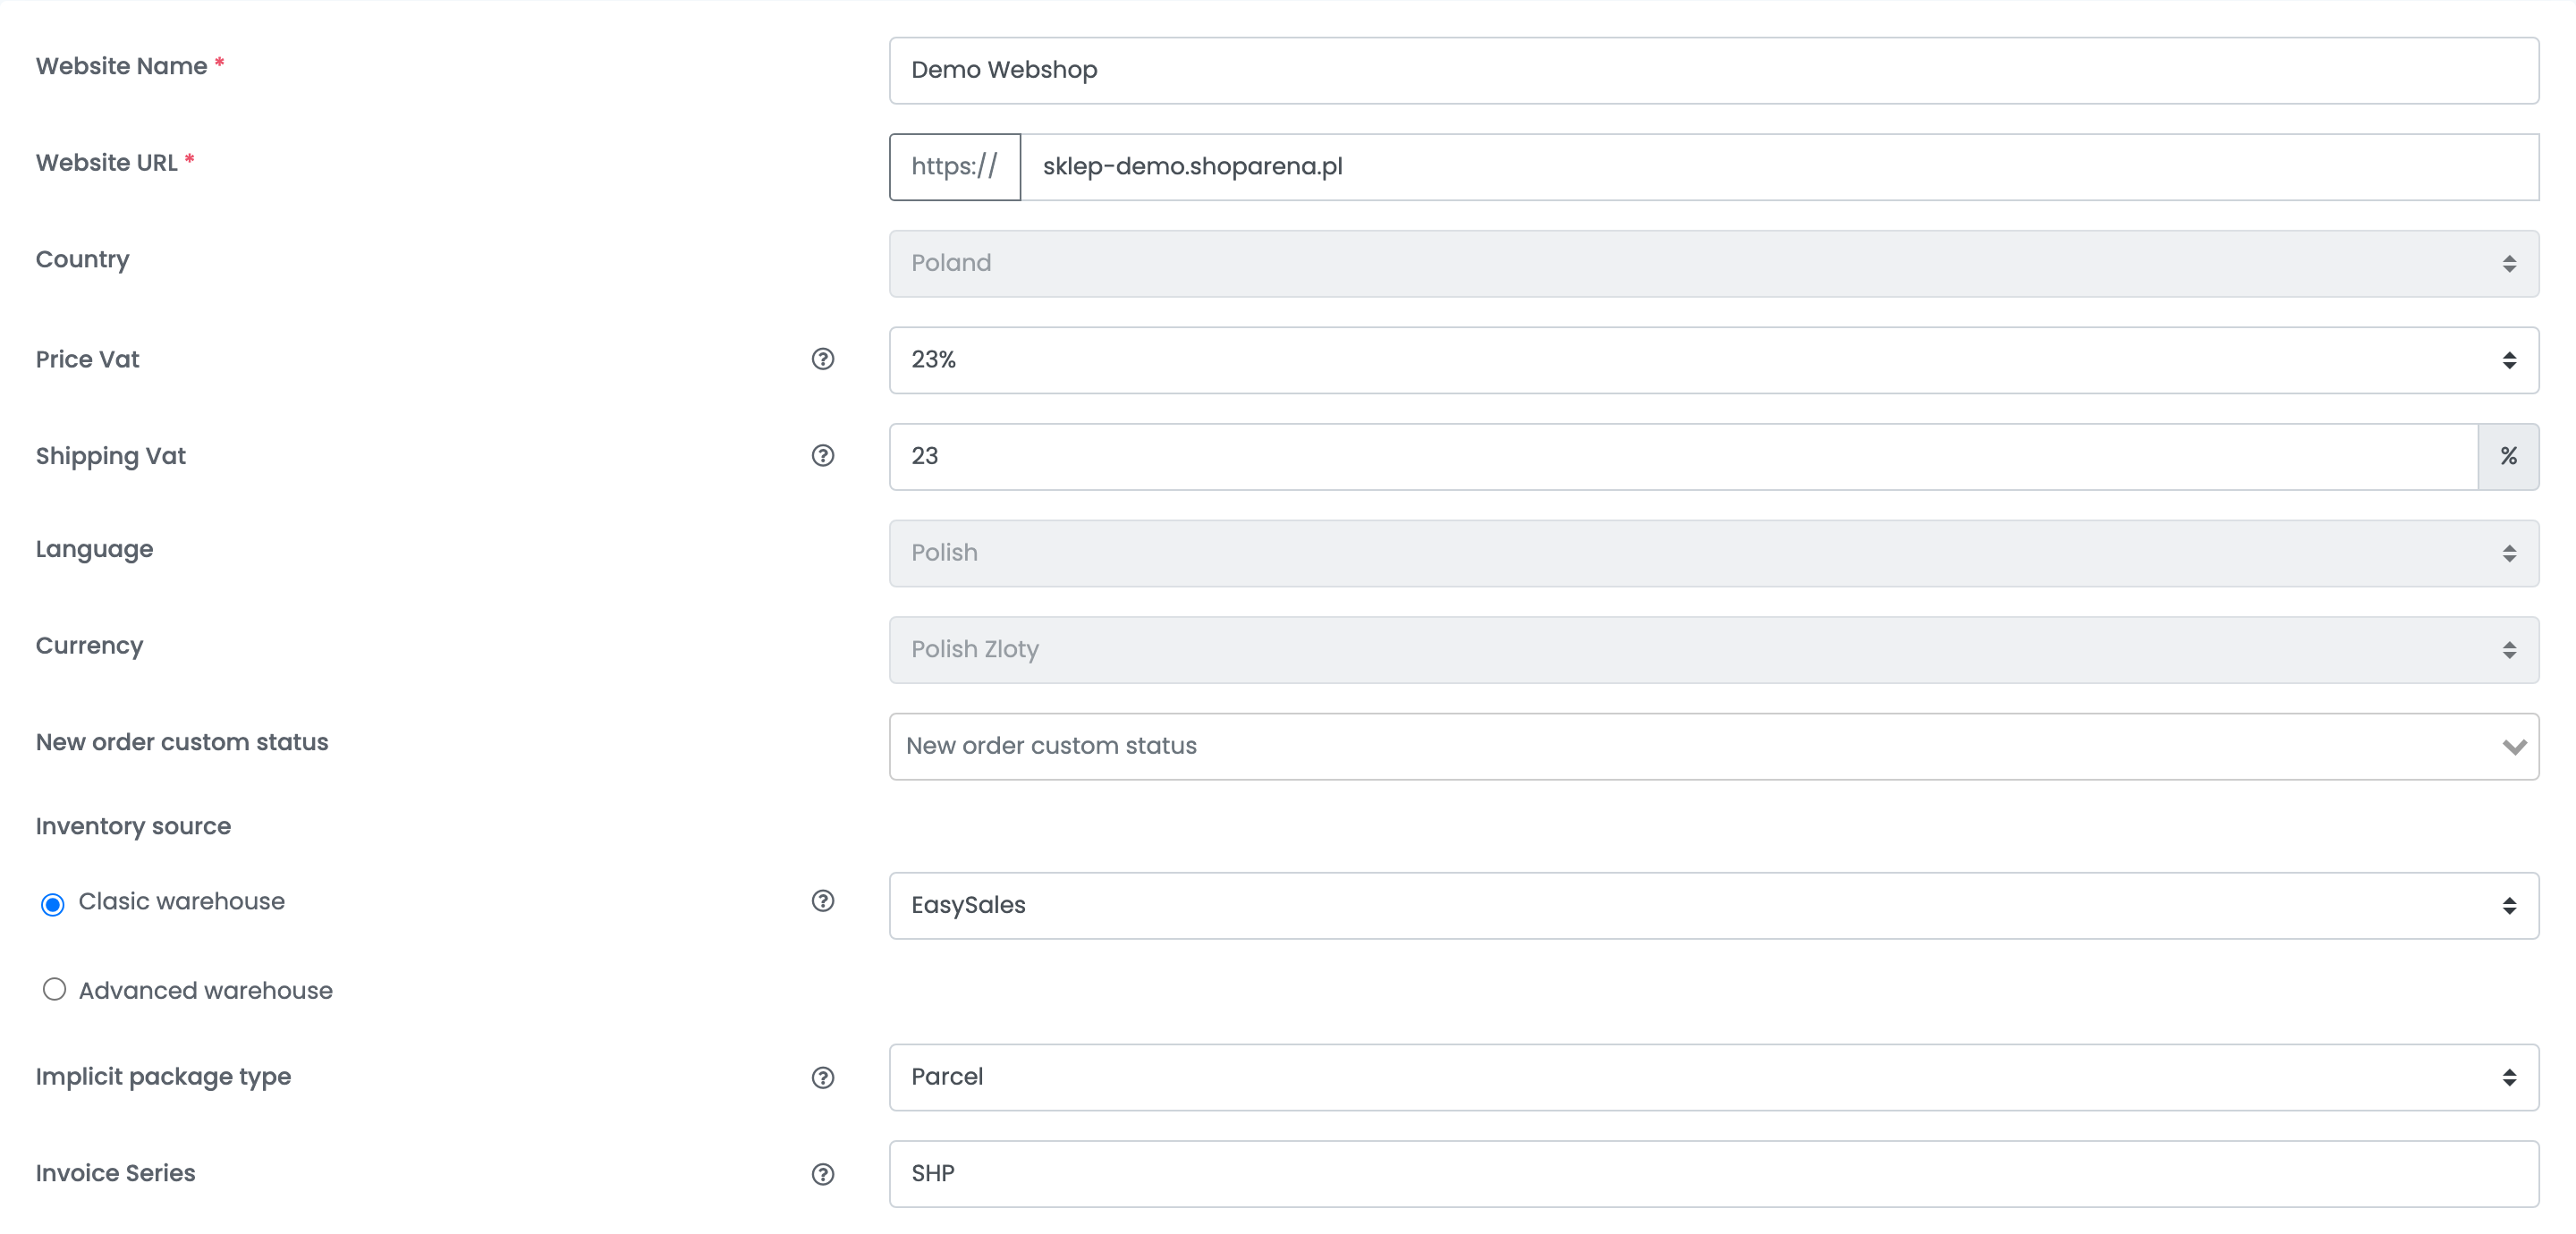Open Invoice Series help icon

(822, 1174)
